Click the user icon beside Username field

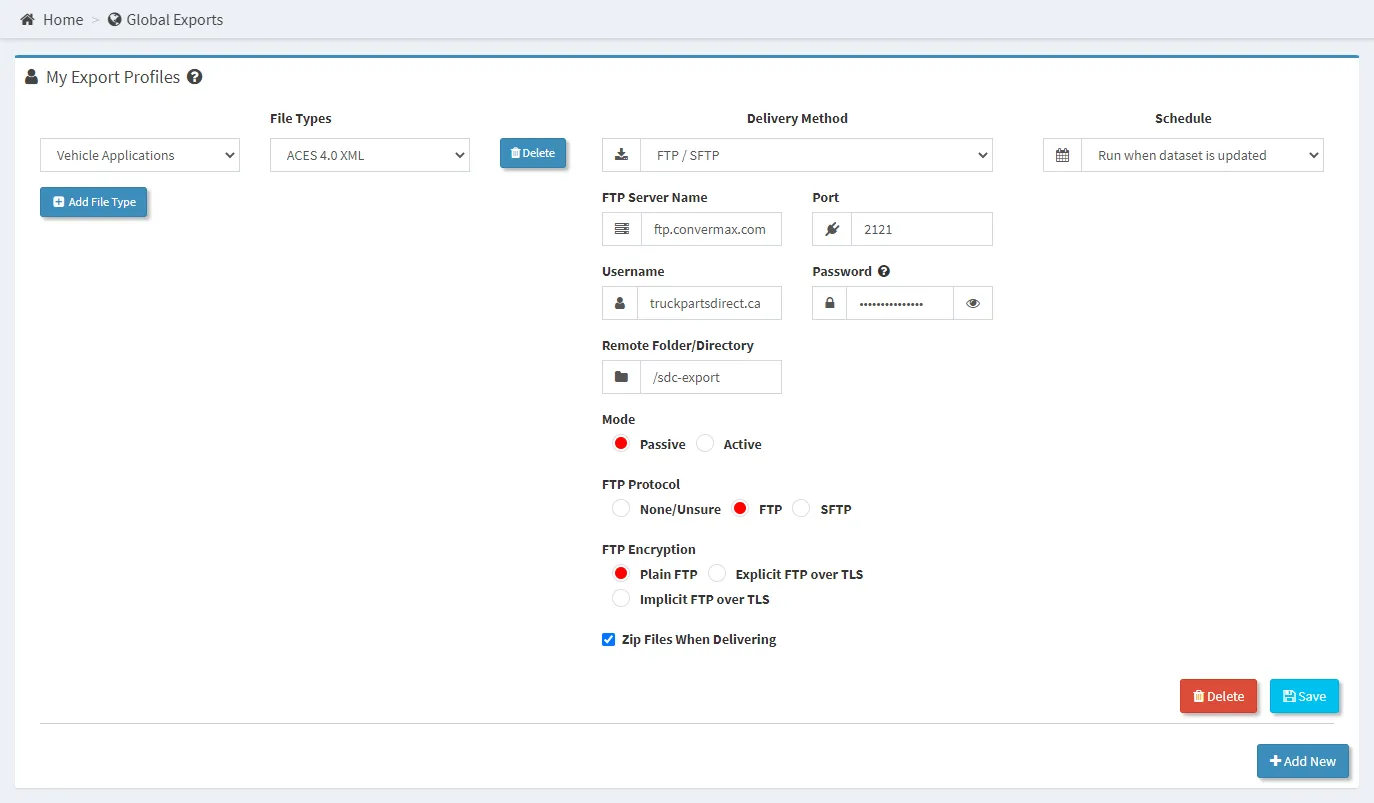pyautogui.click(x=620, y=303)
